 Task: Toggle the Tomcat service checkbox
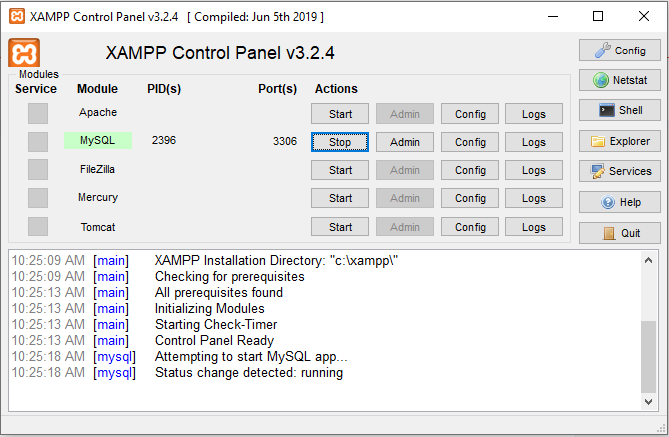point(38,227)
